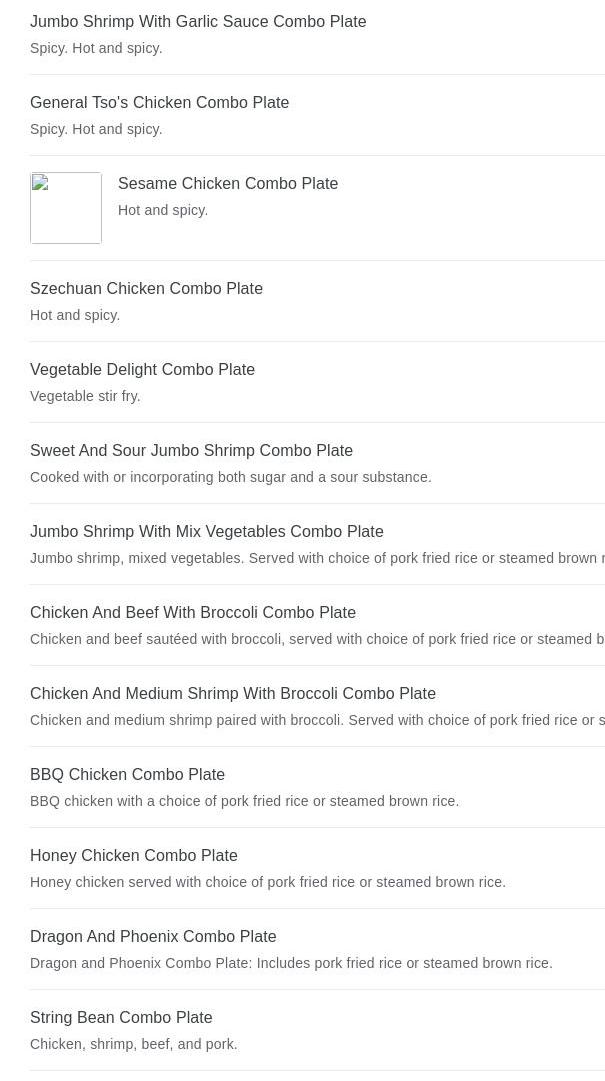Screen dimensions: 605x1081
Task: Open Jumbo Shrimp With Garlic Sauce Combo Plate
Action: click(x=198, y=21)
